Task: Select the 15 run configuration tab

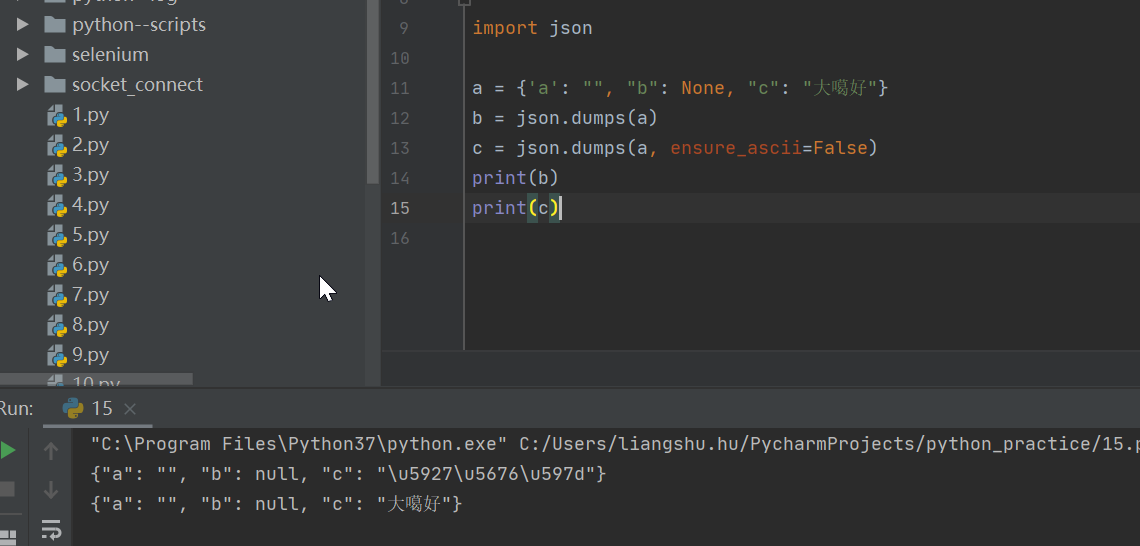Action: [x=97, y=409]
